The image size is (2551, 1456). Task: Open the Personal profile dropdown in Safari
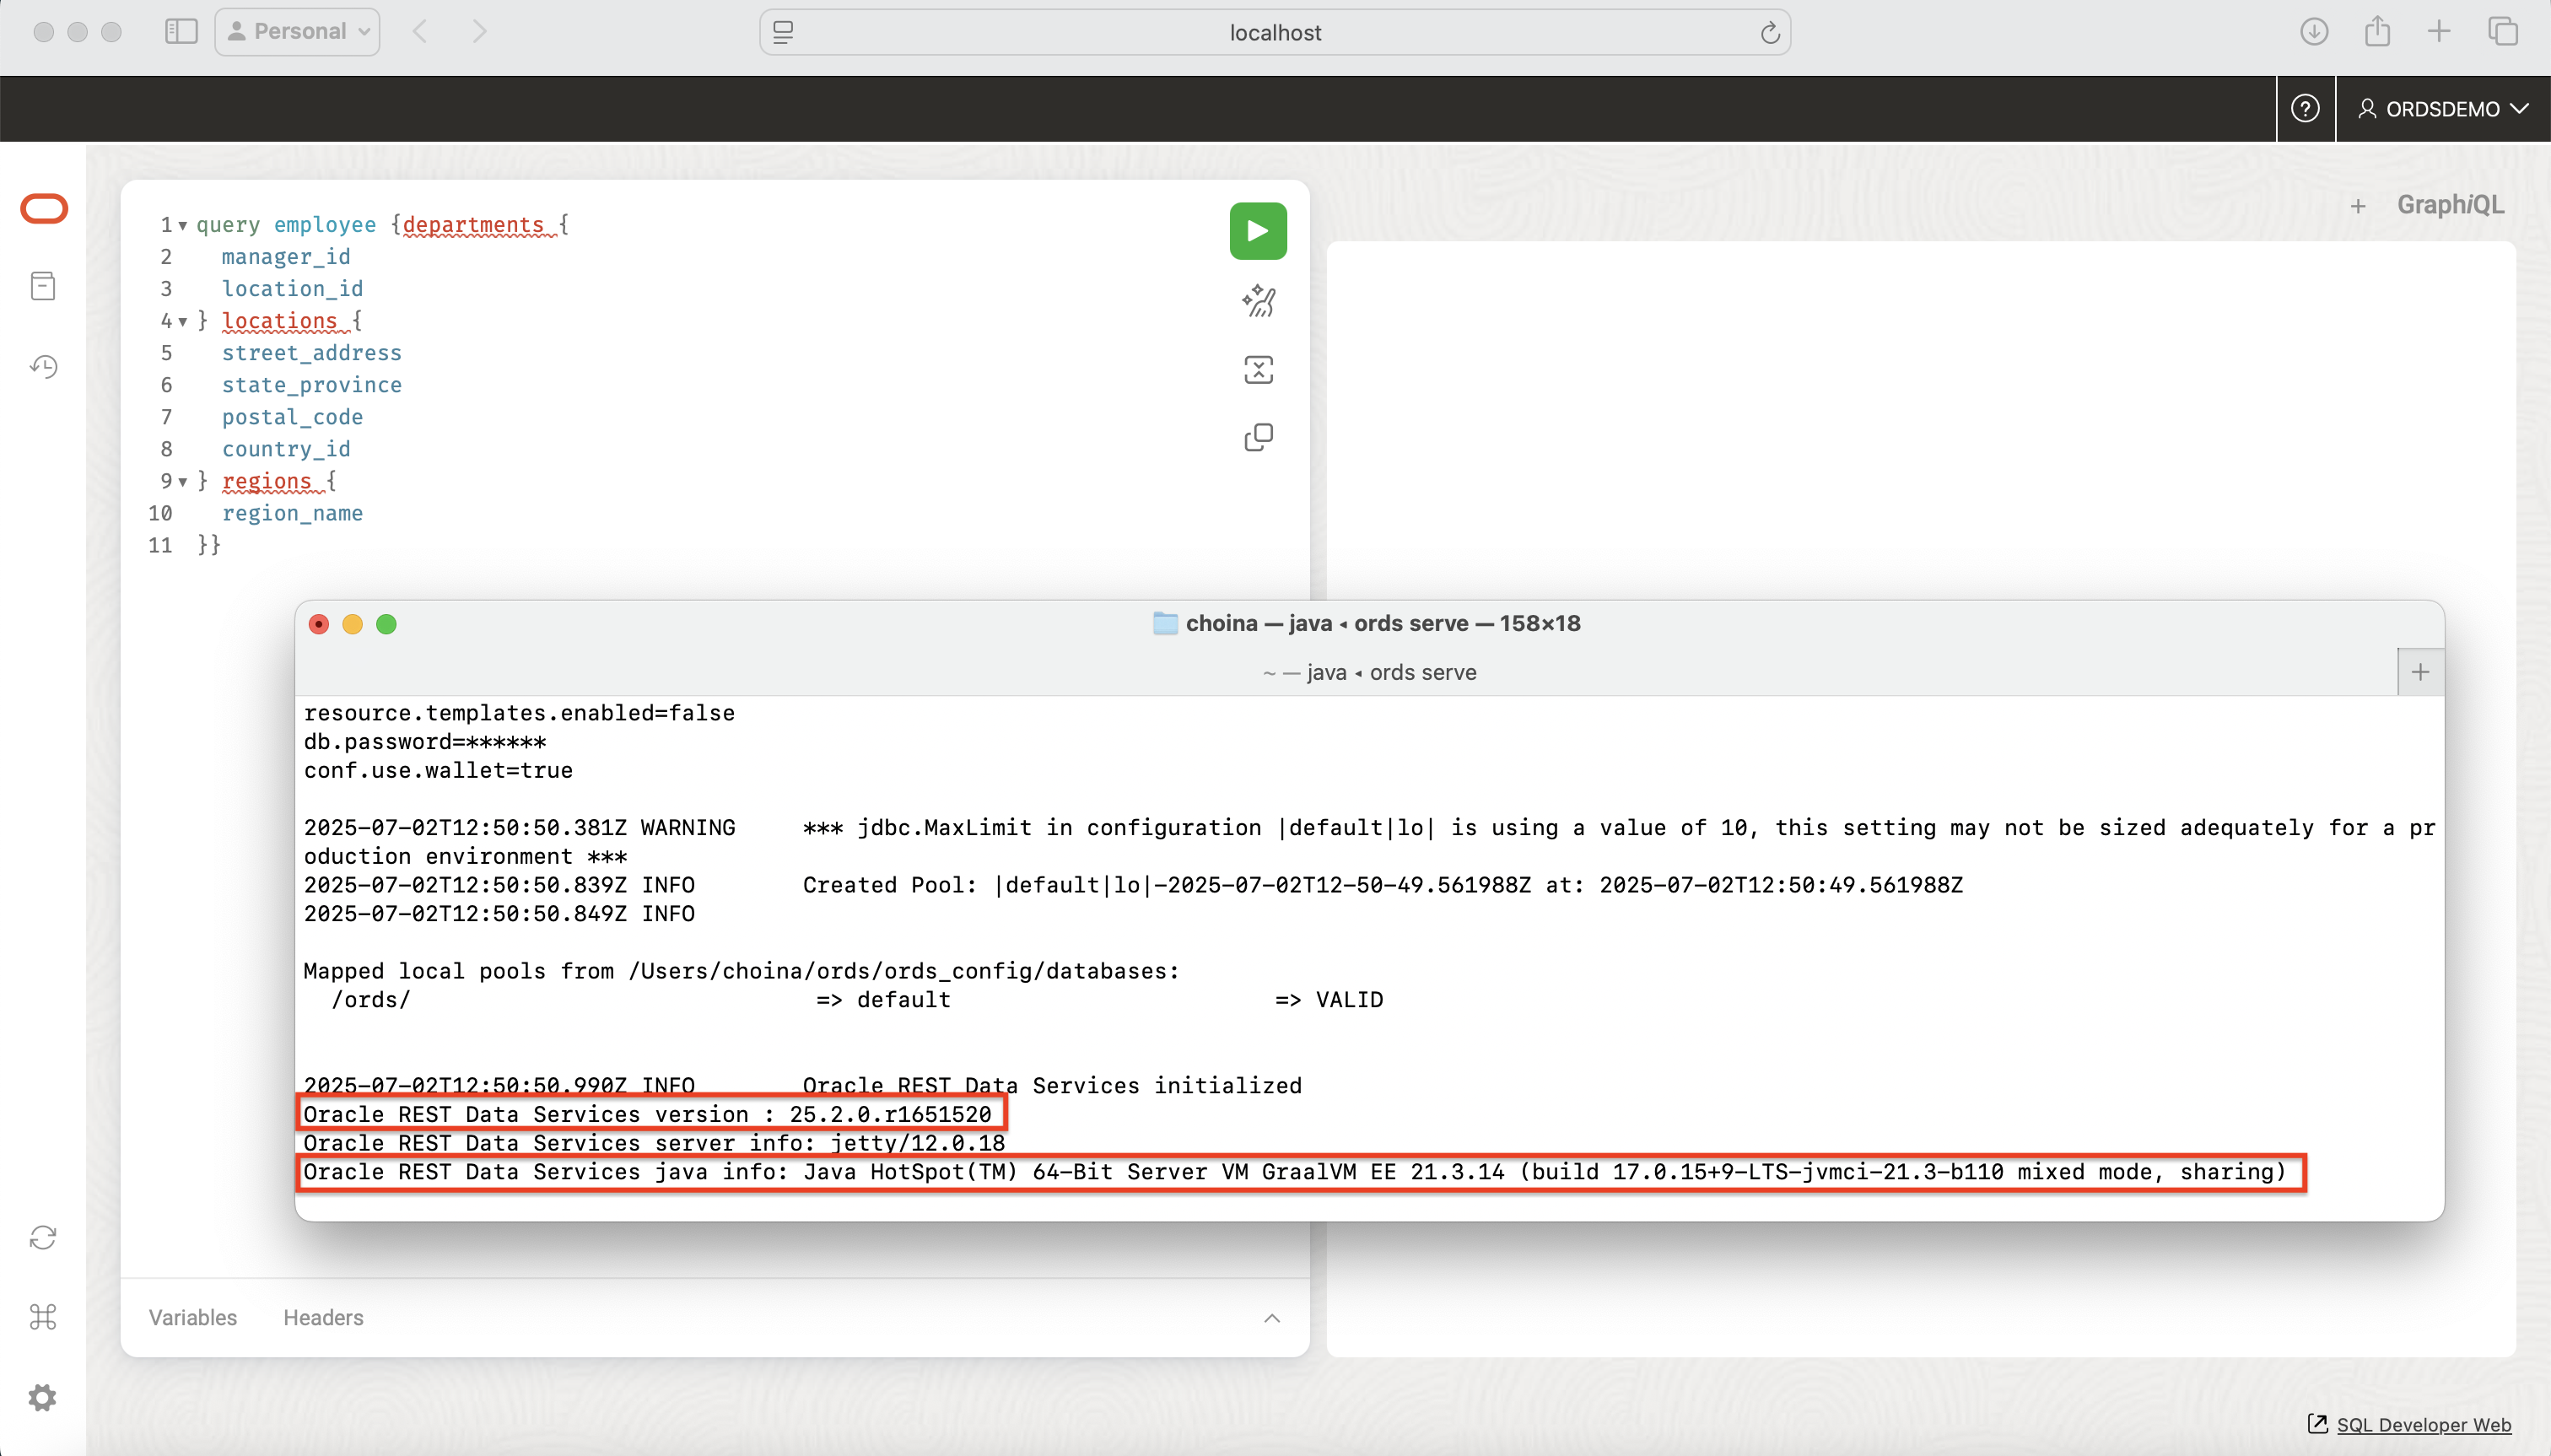click(297, 32)
